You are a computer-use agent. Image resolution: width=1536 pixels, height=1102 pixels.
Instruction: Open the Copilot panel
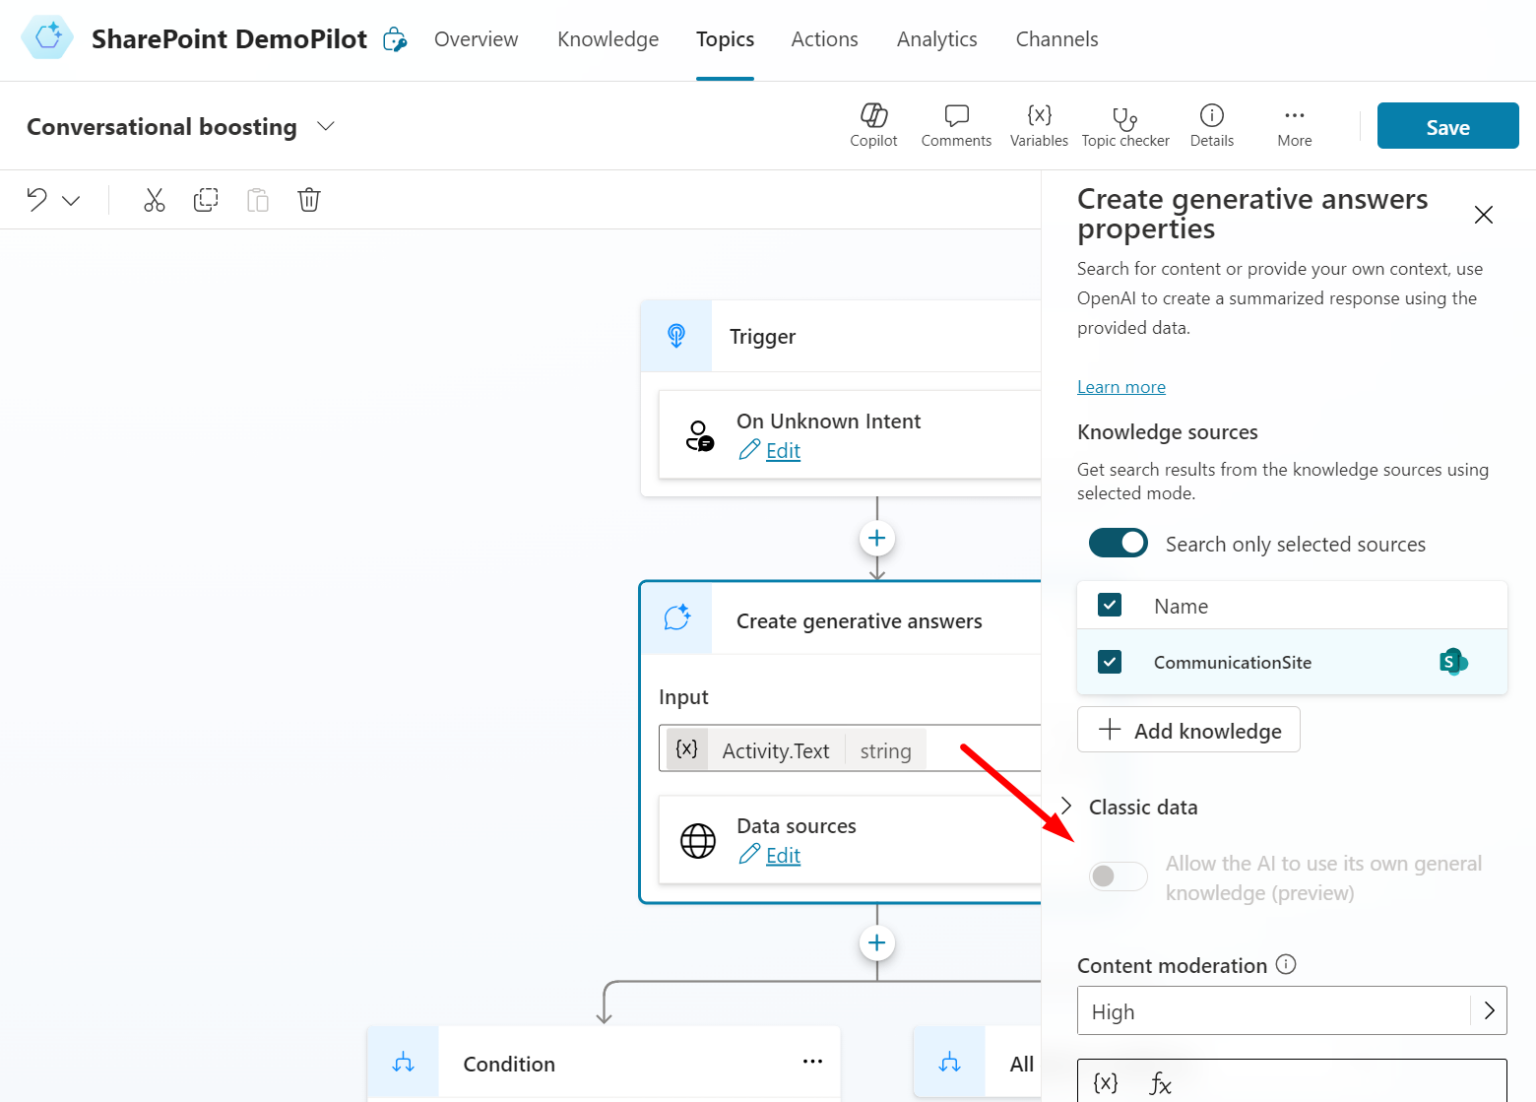[x=873, y=125]
